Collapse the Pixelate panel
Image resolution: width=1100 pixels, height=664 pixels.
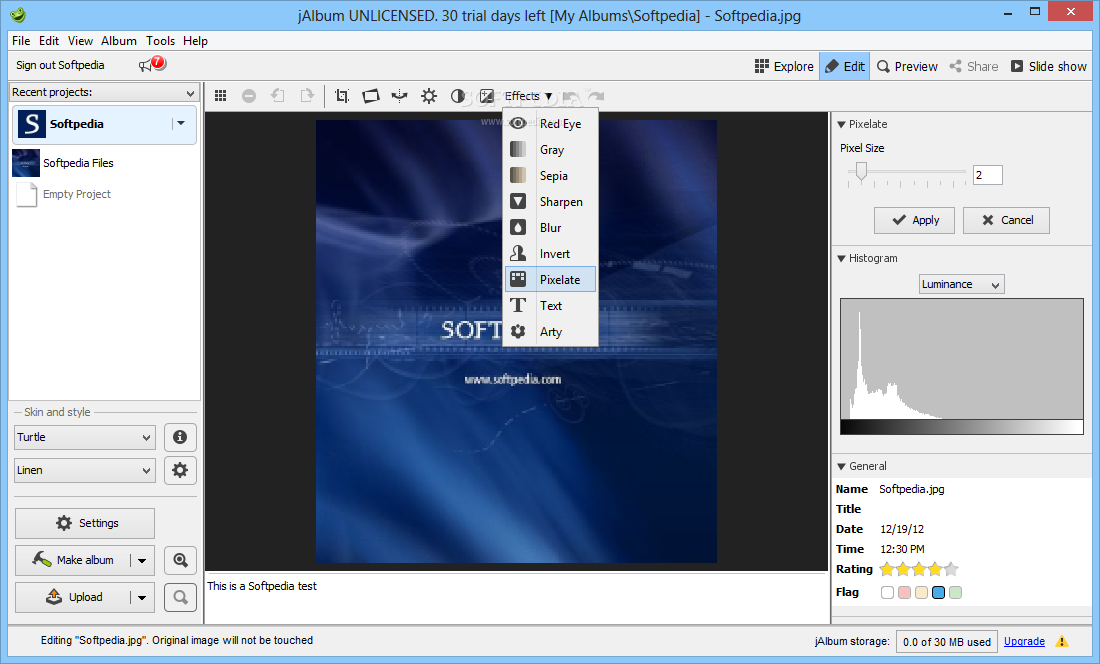[x=842, y=124]
